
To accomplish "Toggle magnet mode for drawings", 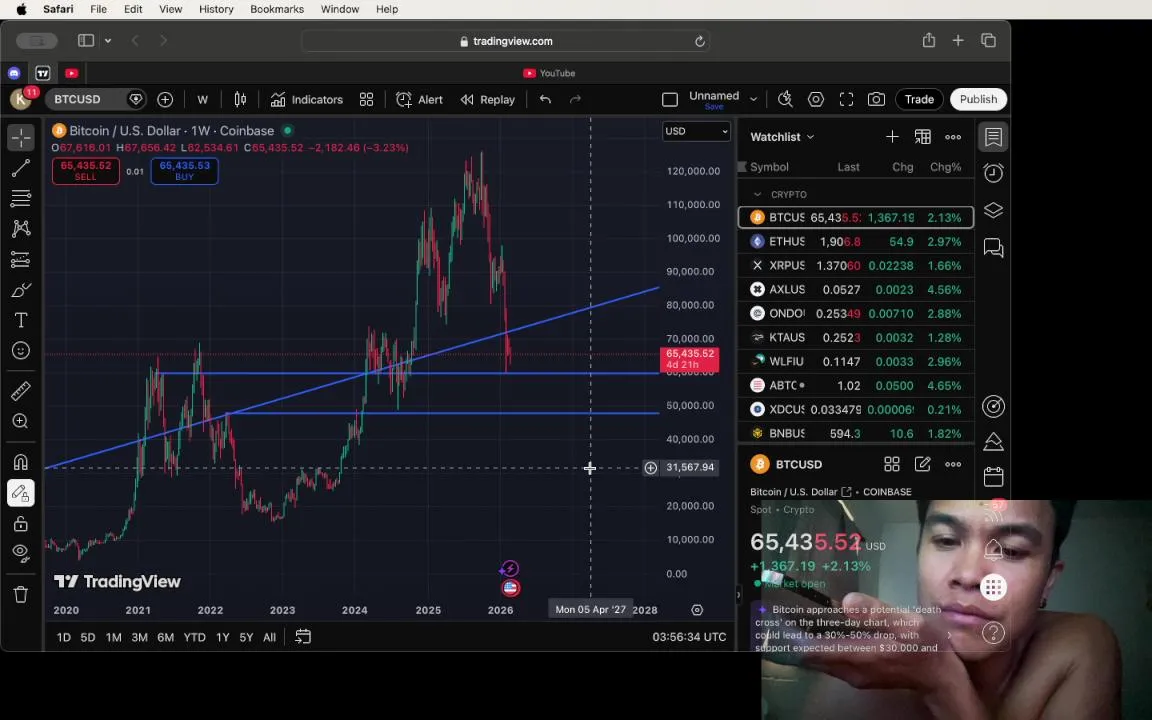I will (21, 462).
